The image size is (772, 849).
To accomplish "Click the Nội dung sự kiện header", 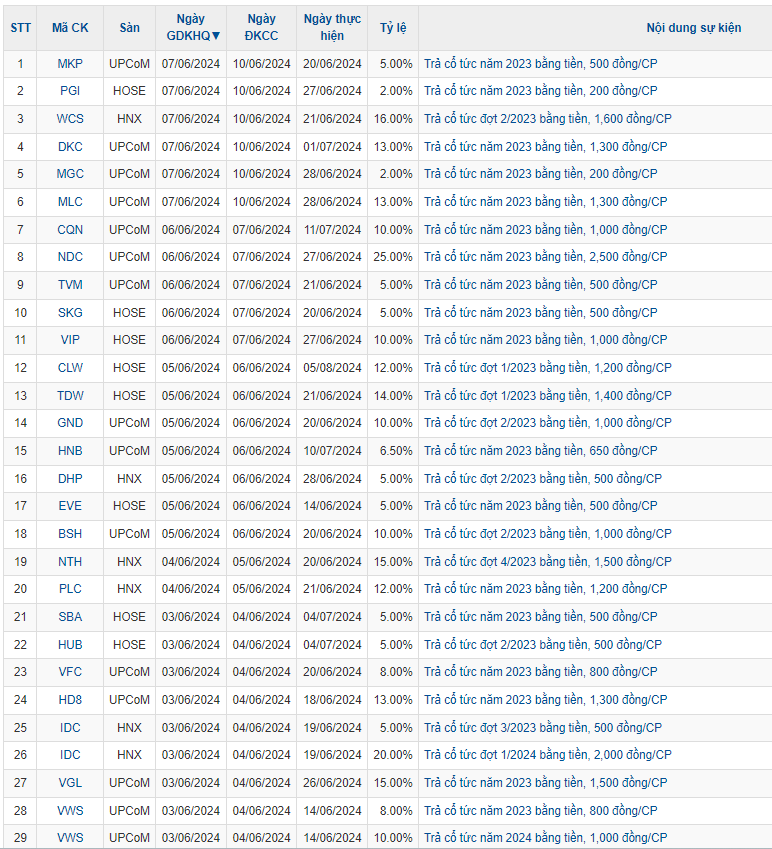I will click(693, 28).
